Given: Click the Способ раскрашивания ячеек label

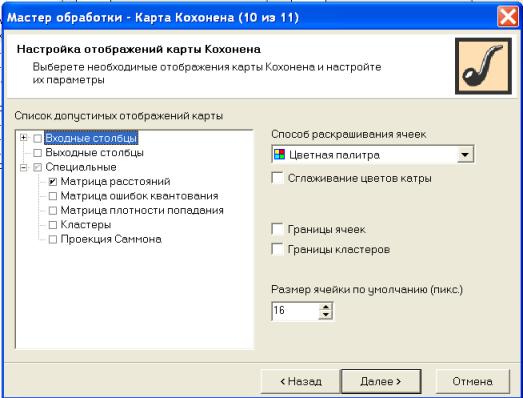Looking at the screenshot, I should tap(349, 134).
